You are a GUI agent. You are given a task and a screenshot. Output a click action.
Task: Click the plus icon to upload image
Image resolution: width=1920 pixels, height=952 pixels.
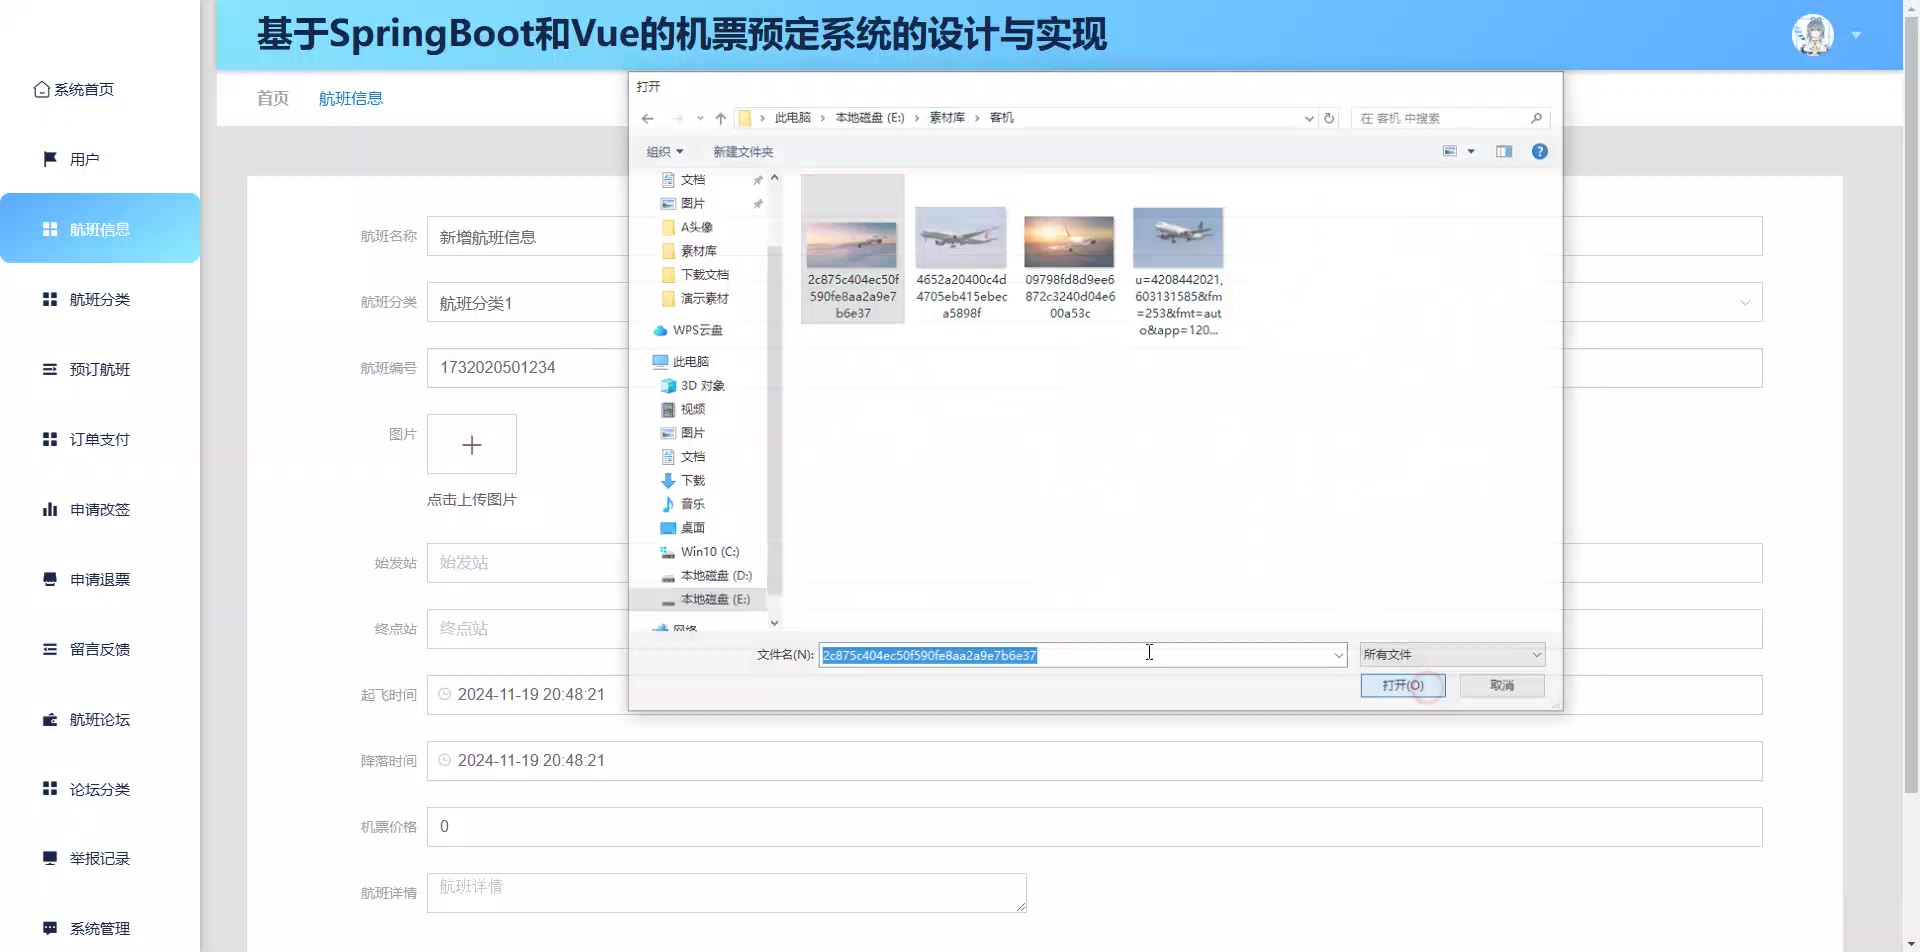472,444
